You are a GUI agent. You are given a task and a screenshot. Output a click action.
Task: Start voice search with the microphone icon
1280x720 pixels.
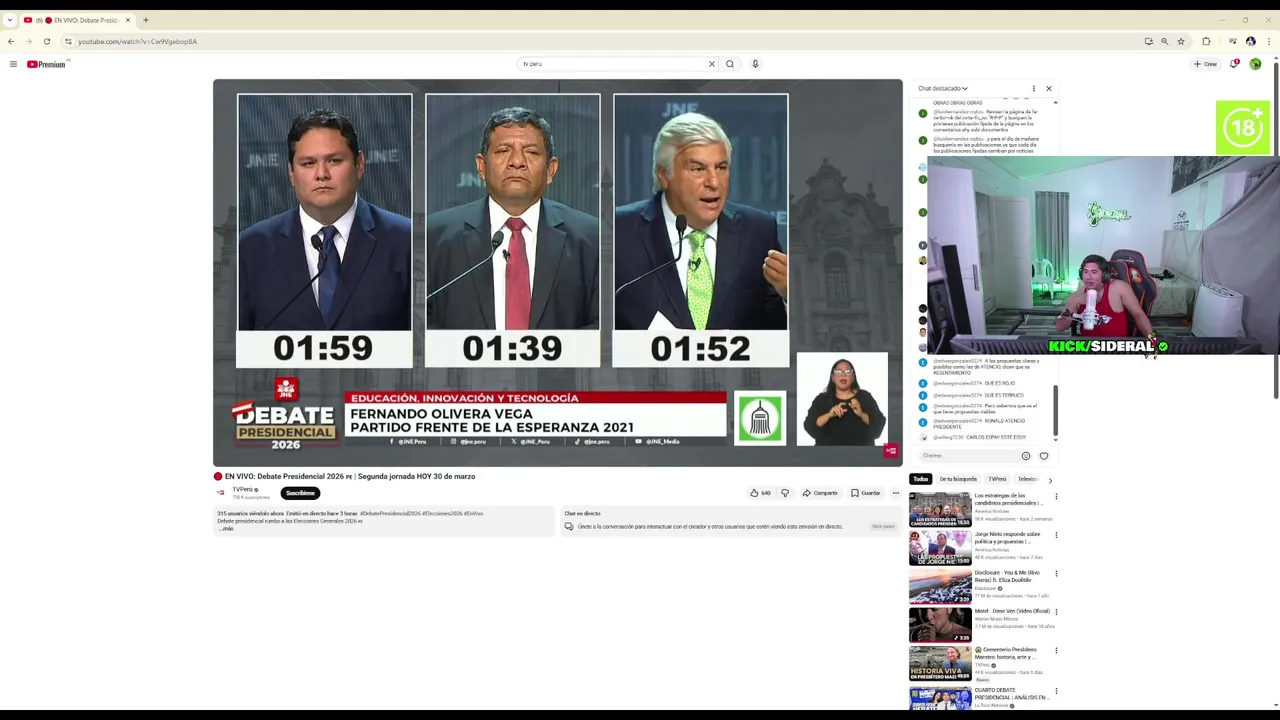(x=755, y=64)
